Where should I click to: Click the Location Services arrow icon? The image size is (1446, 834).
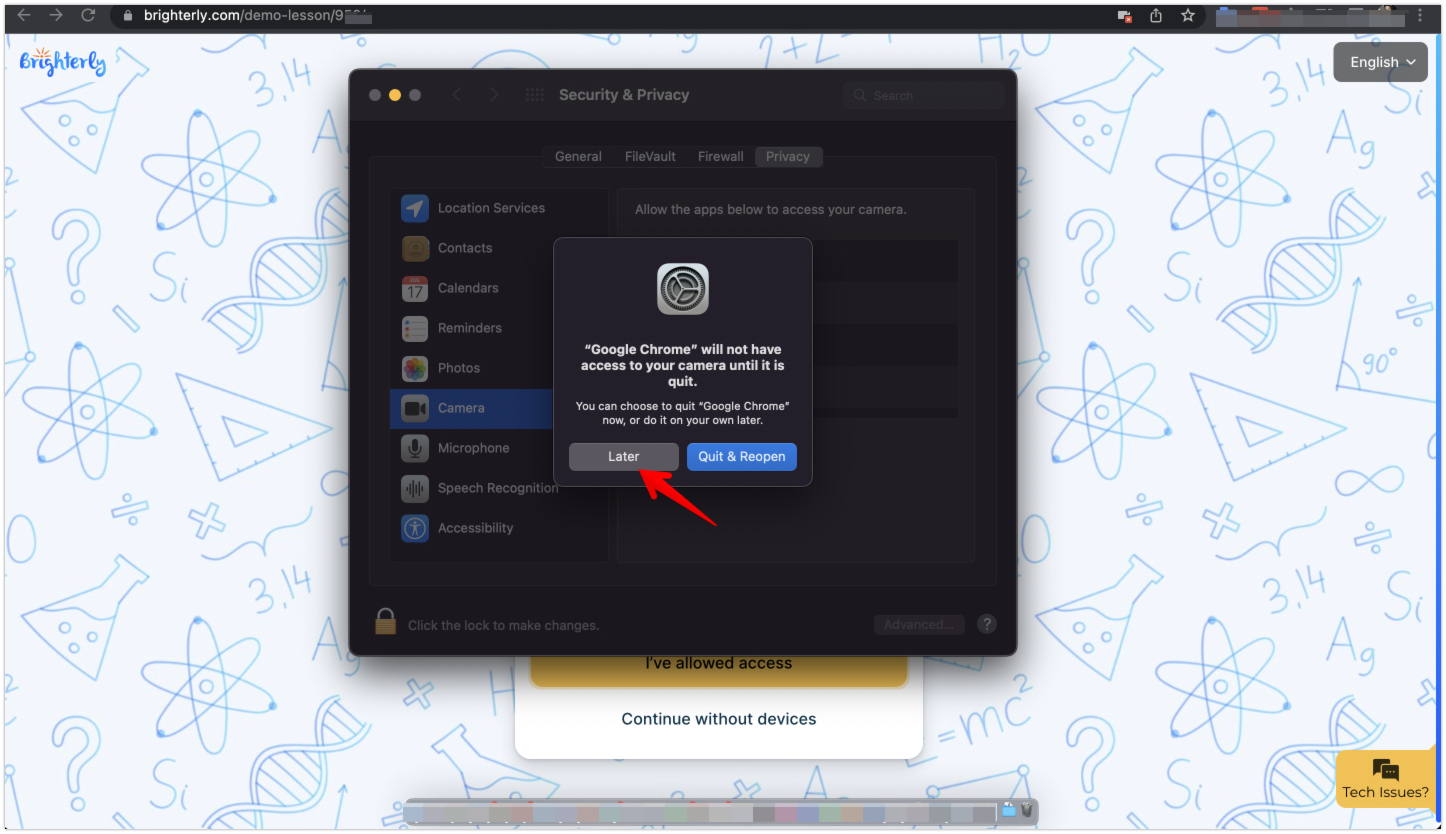point(415,208)
